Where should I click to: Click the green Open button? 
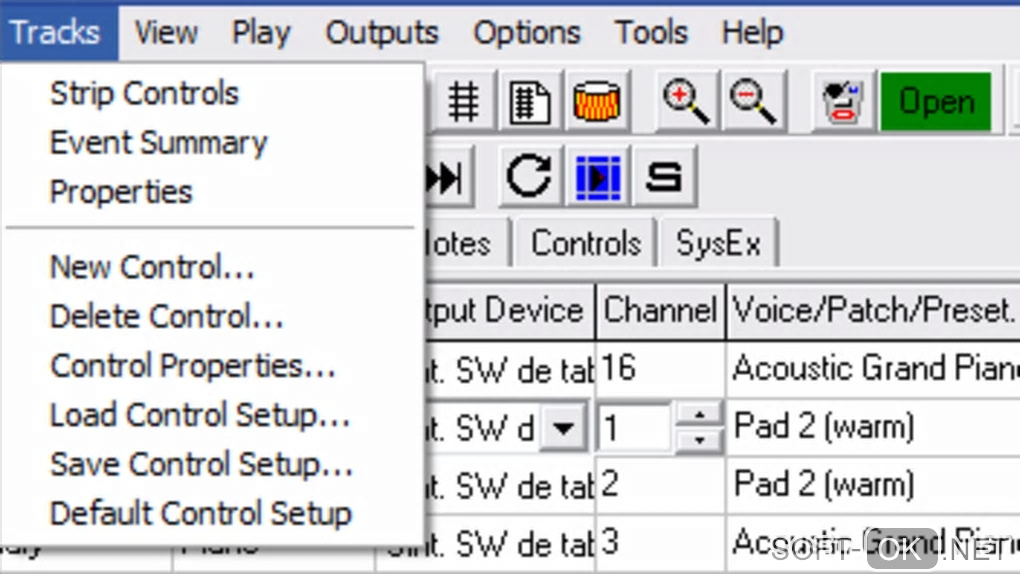click(x=936, y=102)
